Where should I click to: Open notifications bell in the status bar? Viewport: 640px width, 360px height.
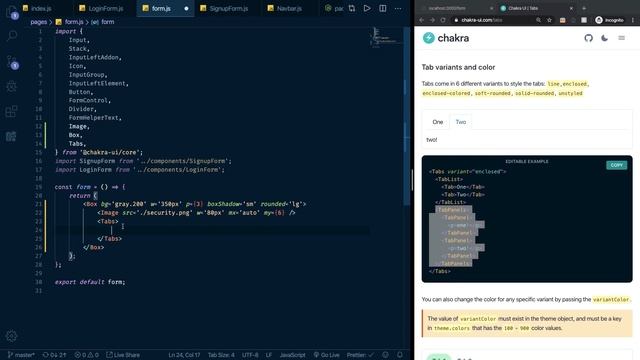[x=400, y=355]
